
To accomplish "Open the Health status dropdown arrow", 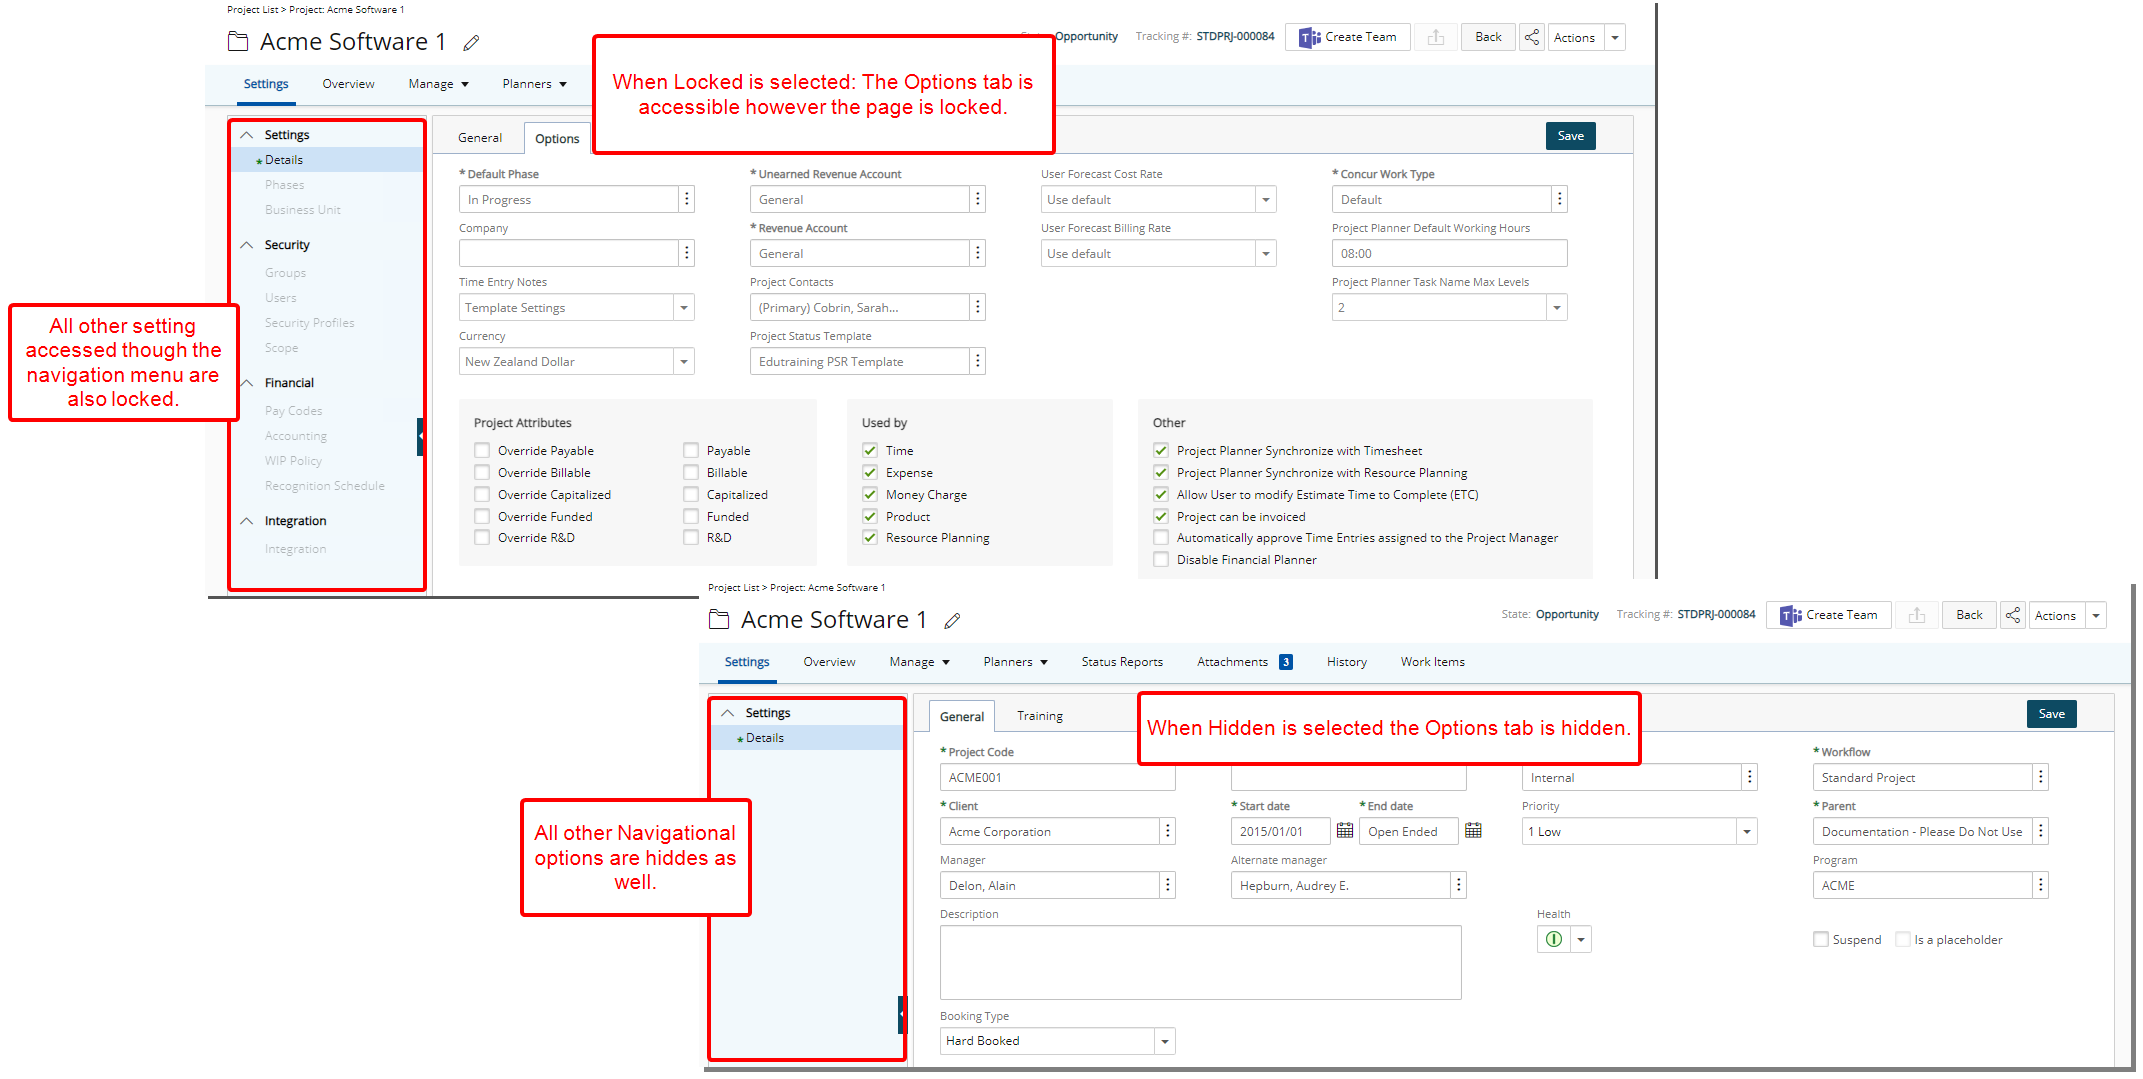I will click(x=1581, y=939).
